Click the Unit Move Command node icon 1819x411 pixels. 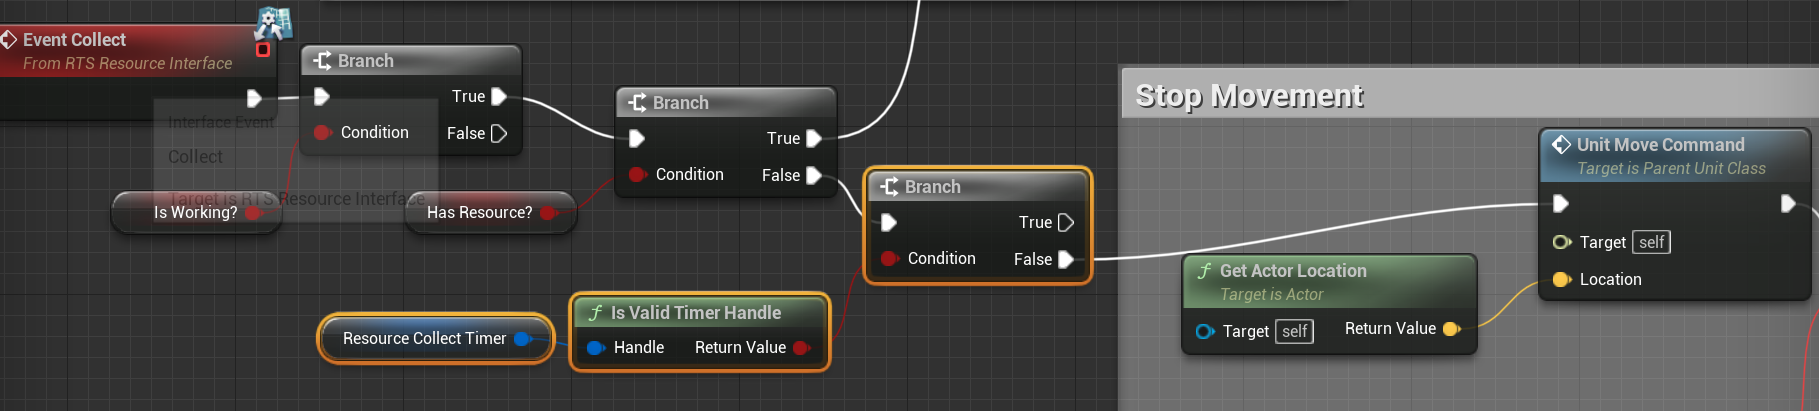pos(1561,145)
